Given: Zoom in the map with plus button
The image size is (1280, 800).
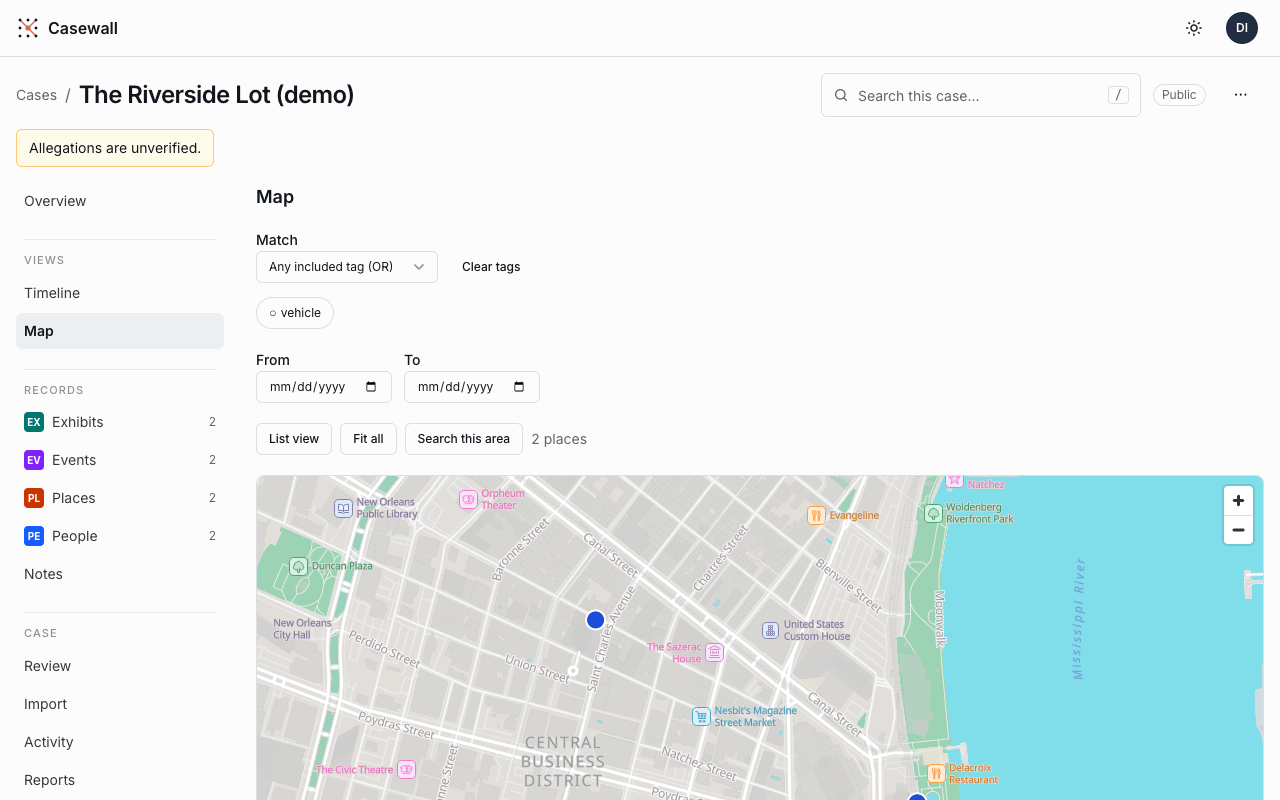Looking at the screenshot, I should [x=1238, y=501].
